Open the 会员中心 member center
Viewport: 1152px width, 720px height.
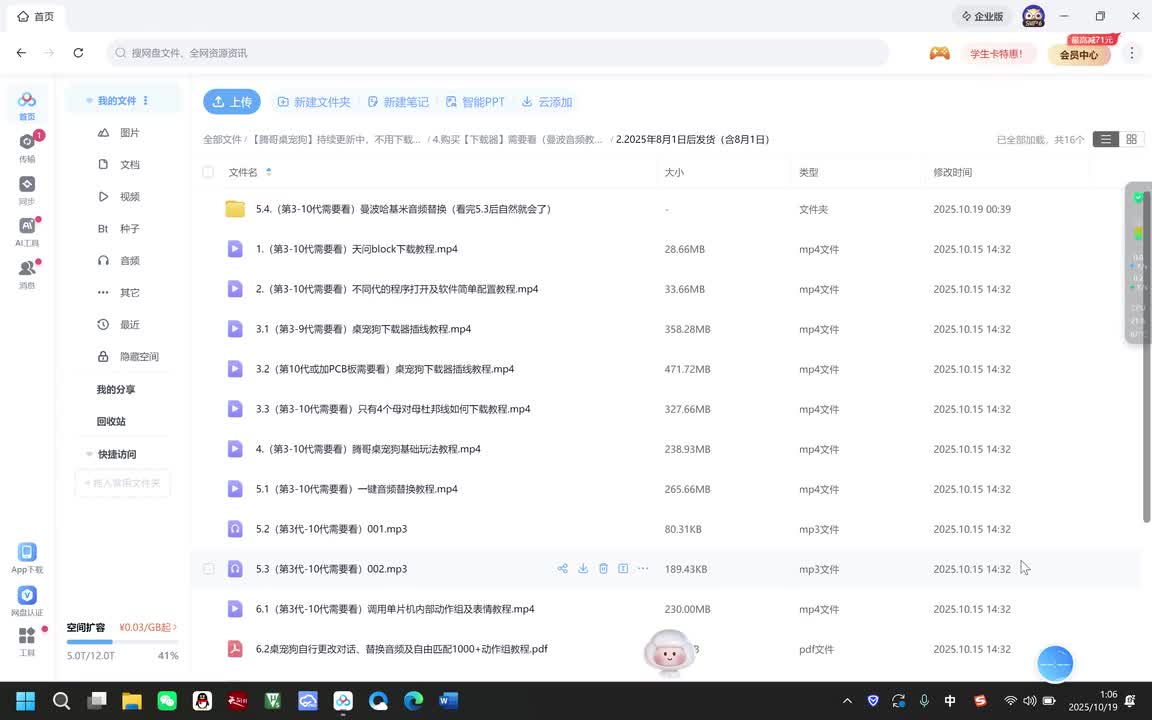pyautogui.click(x=1079, y=54)
